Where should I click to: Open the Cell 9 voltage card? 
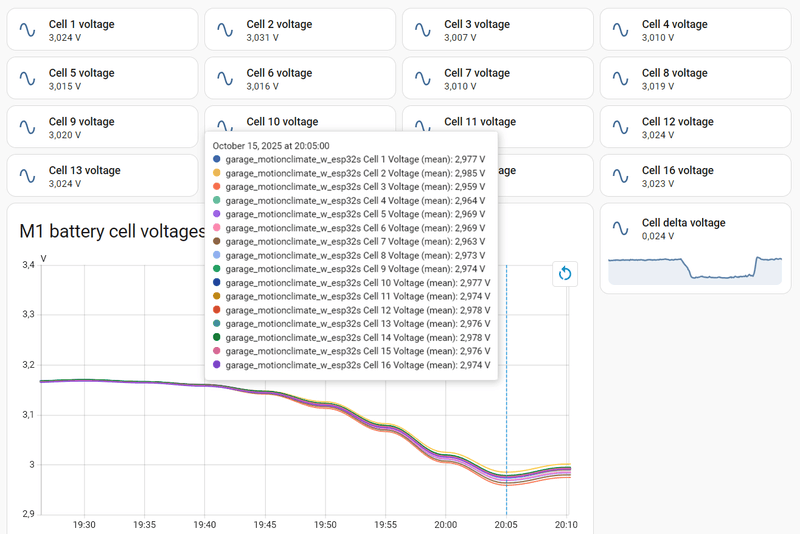[x=101, y=127]
